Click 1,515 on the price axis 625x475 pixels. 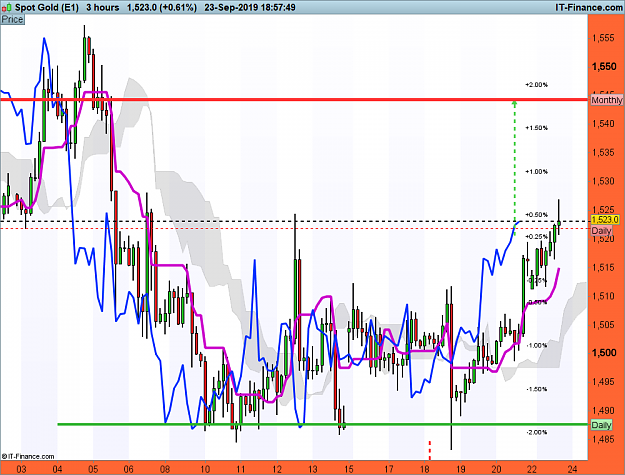[604, 267]
